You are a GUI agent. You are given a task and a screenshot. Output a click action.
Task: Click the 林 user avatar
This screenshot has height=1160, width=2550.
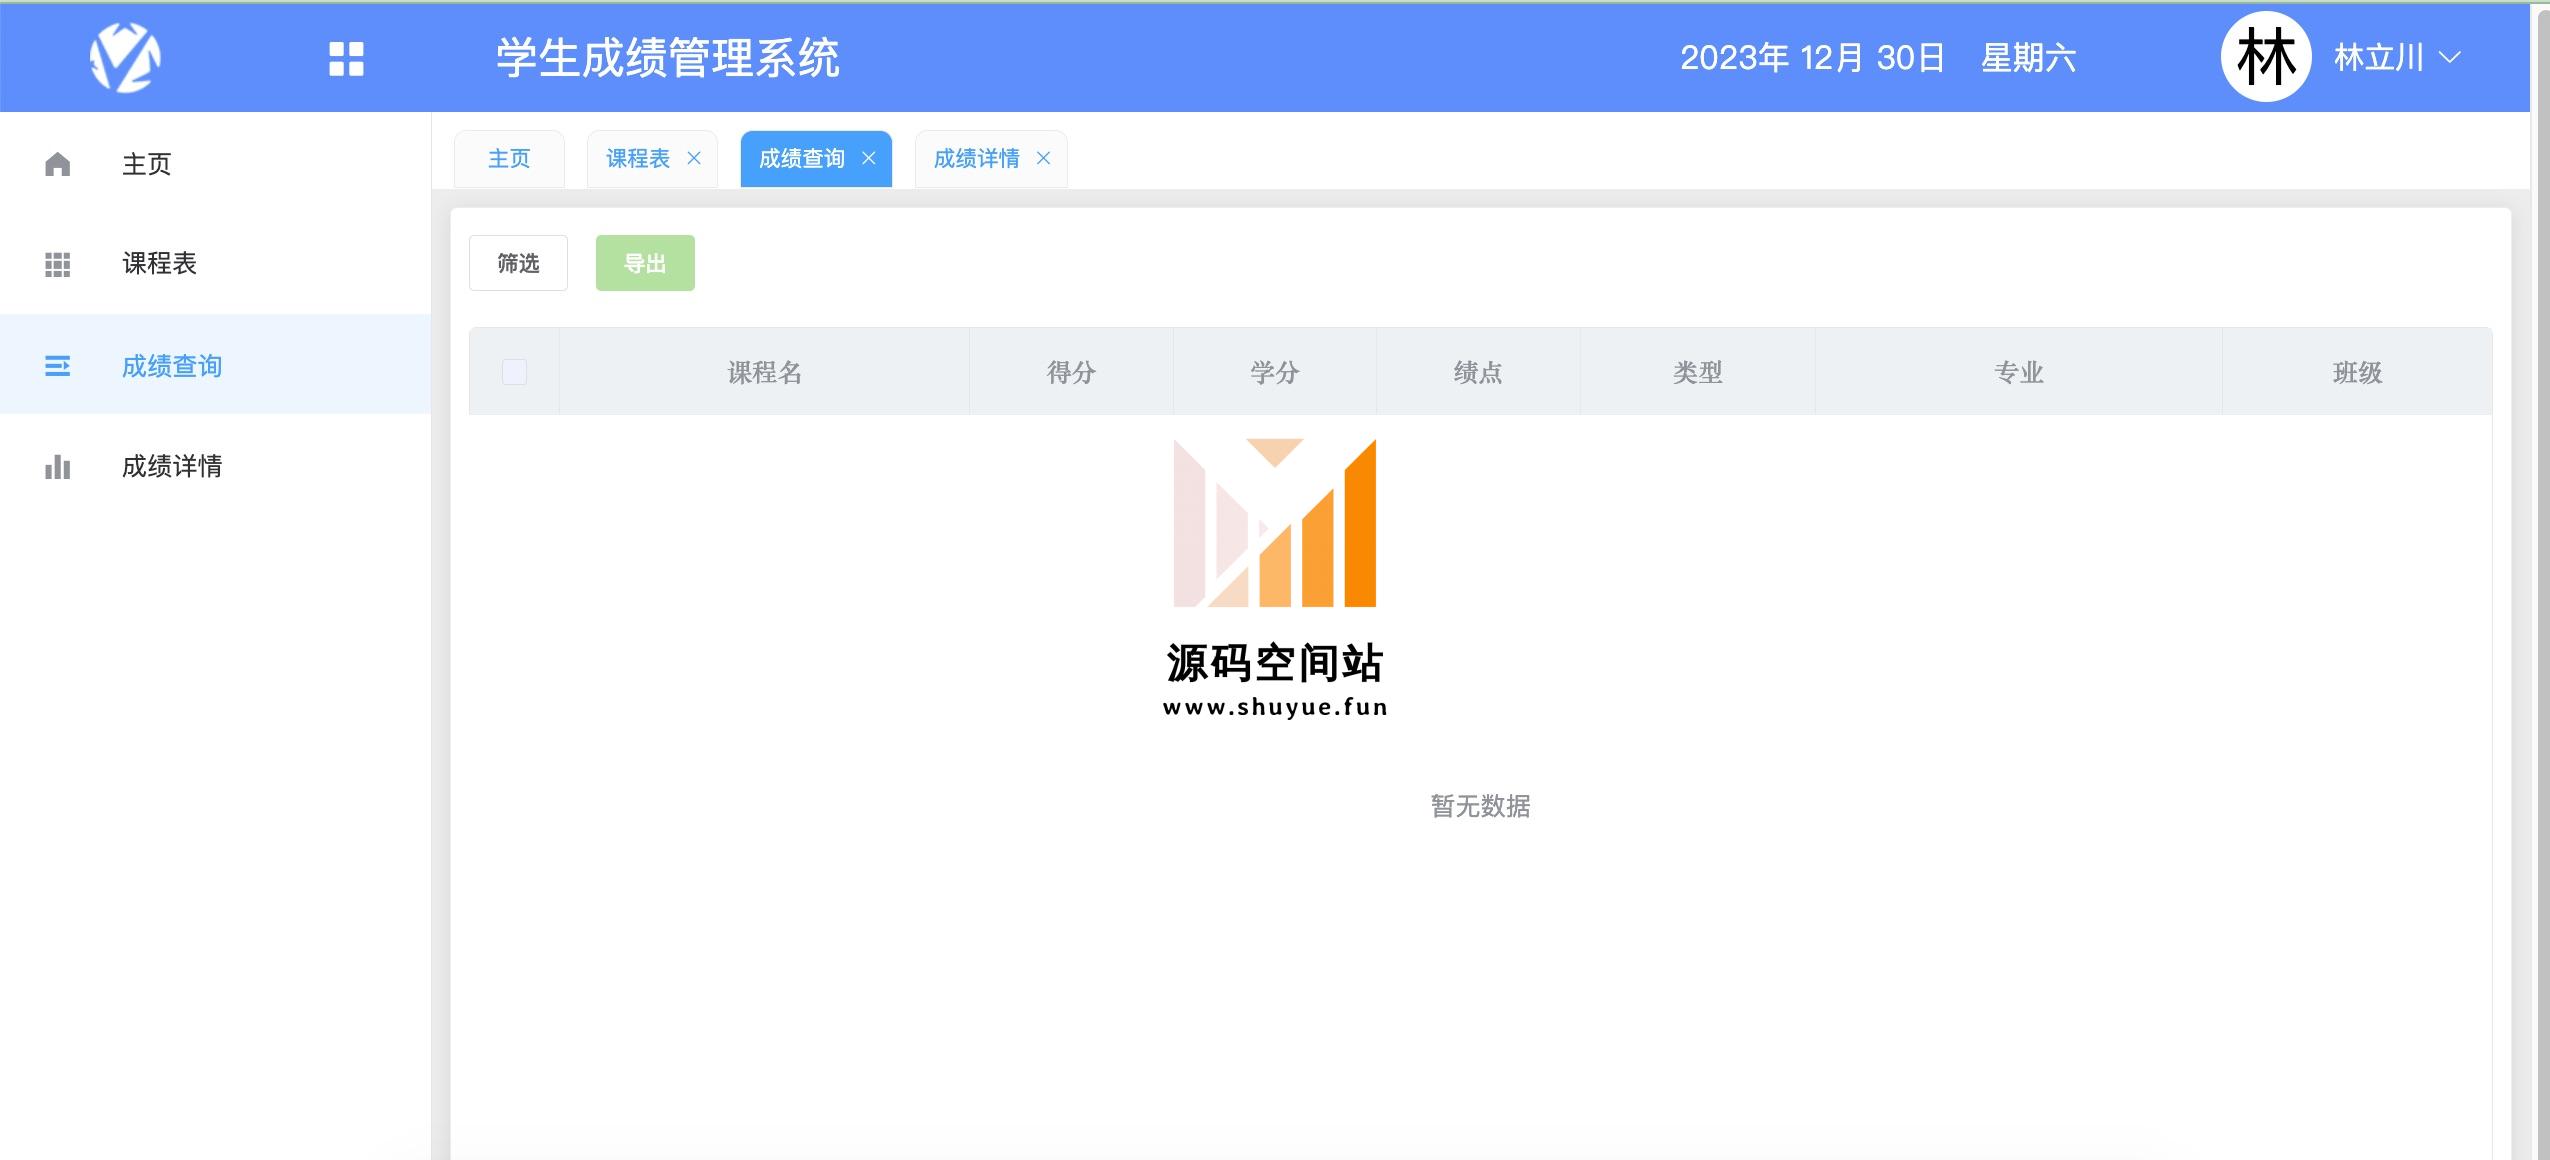[2266, 57]
